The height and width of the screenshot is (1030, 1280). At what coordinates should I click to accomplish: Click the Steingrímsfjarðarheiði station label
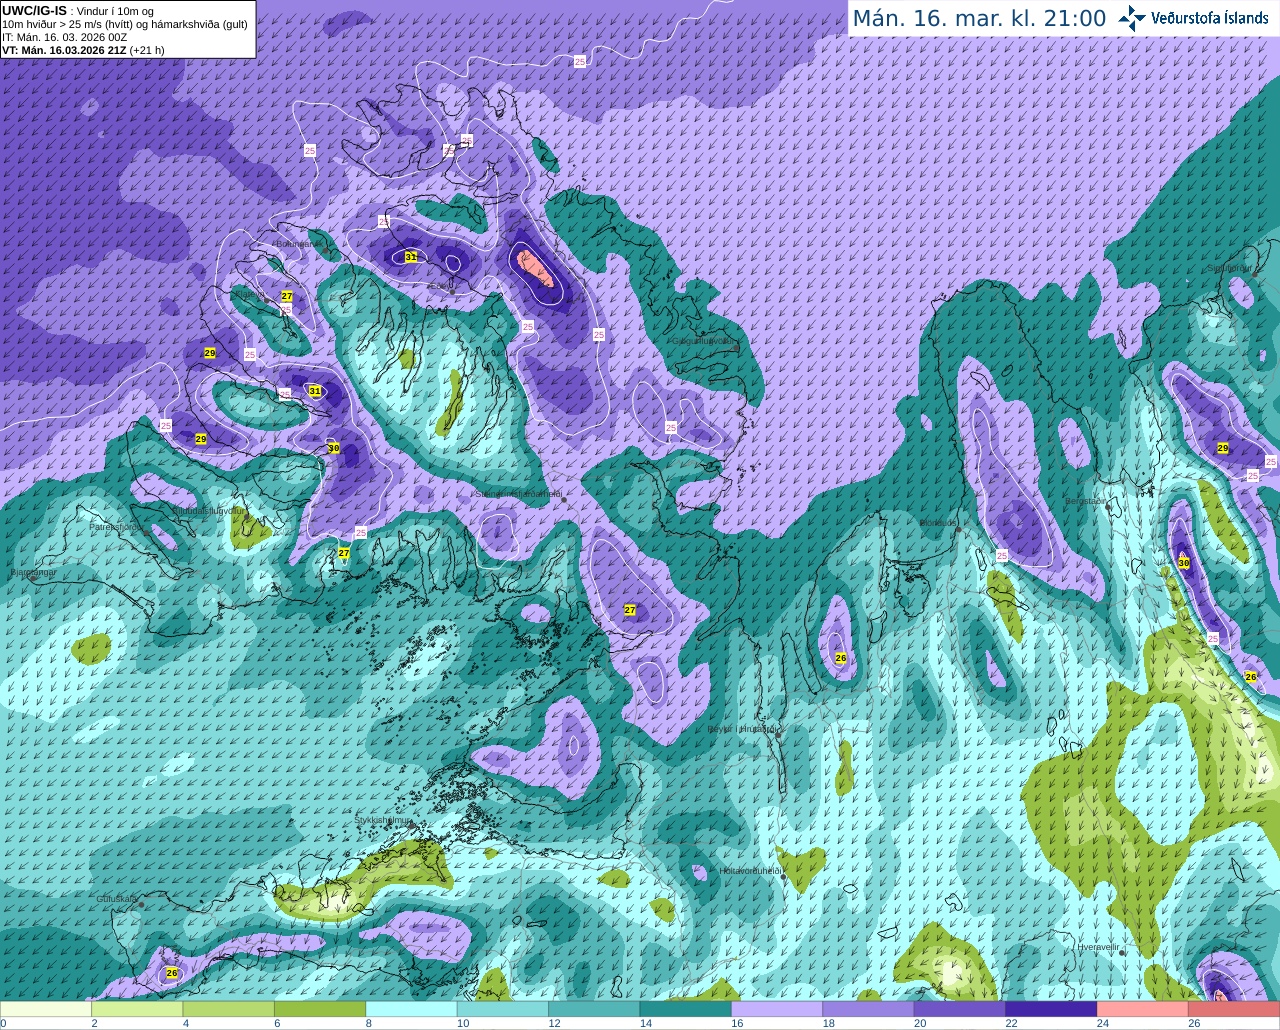[x=518, y=493]
